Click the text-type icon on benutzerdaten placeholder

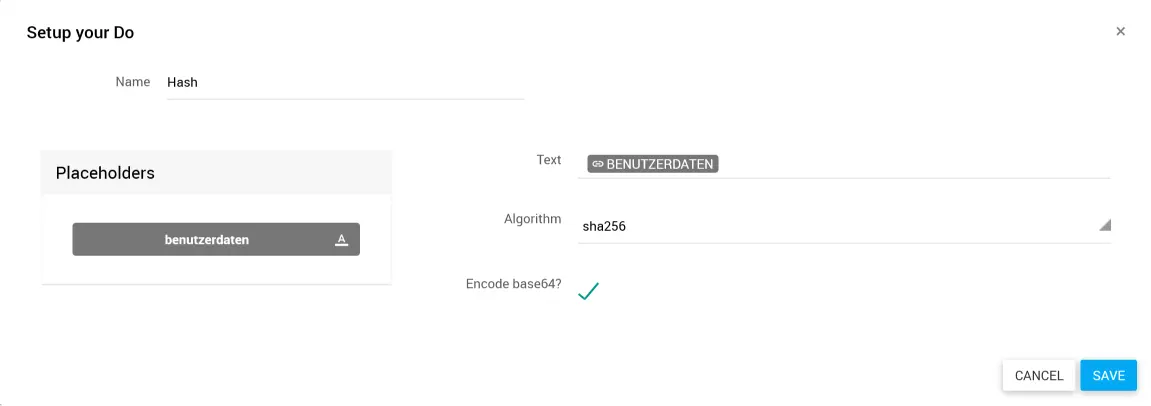pyautogui.click(x=341, y=240)
